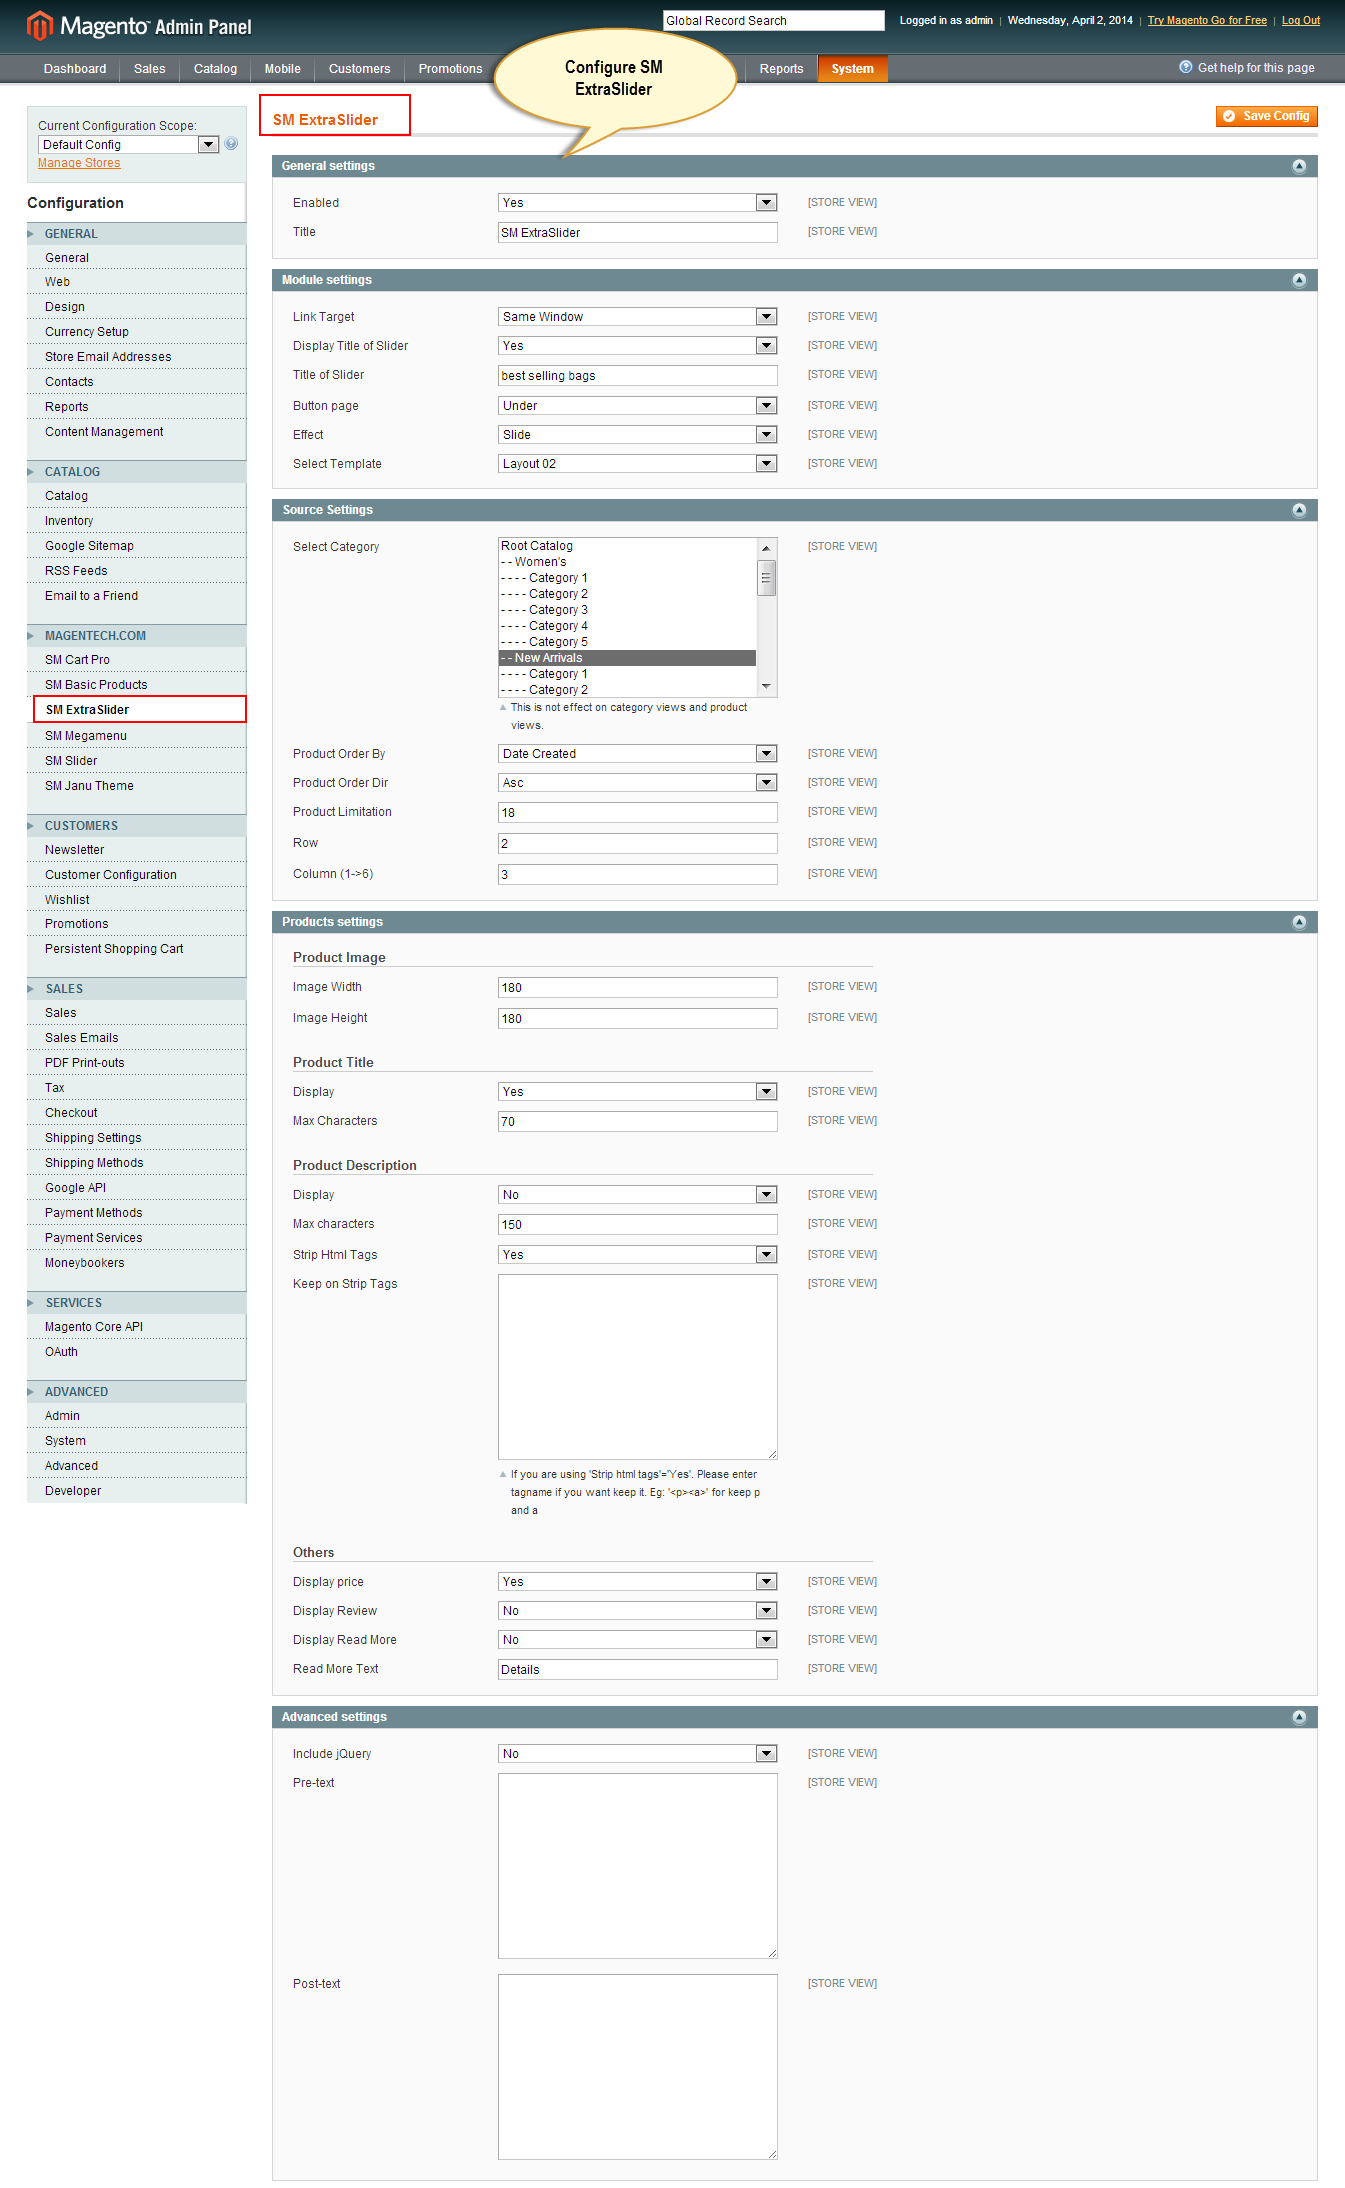This screenshot has width=1345, height=2188.
Task: Open the Display Title of Slider dropdown
Action: [x=638, y=346]
